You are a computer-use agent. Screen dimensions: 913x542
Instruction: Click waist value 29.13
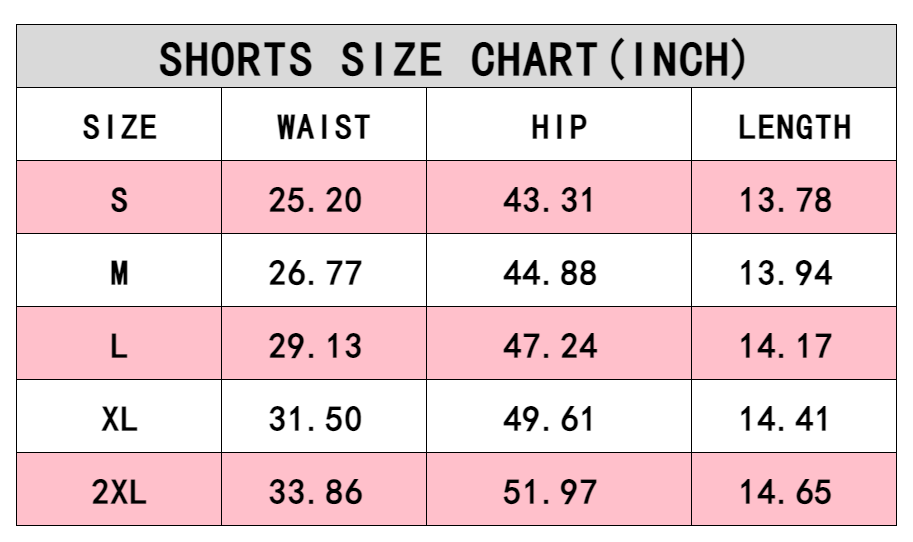(315, 346)
